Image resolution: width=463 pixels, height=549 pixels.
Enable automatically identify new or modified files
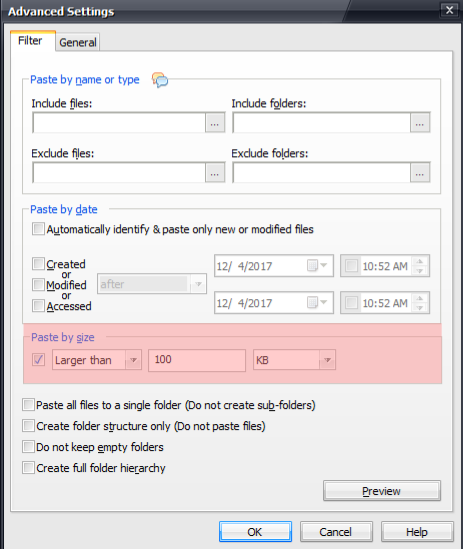[x=38, y=229]
